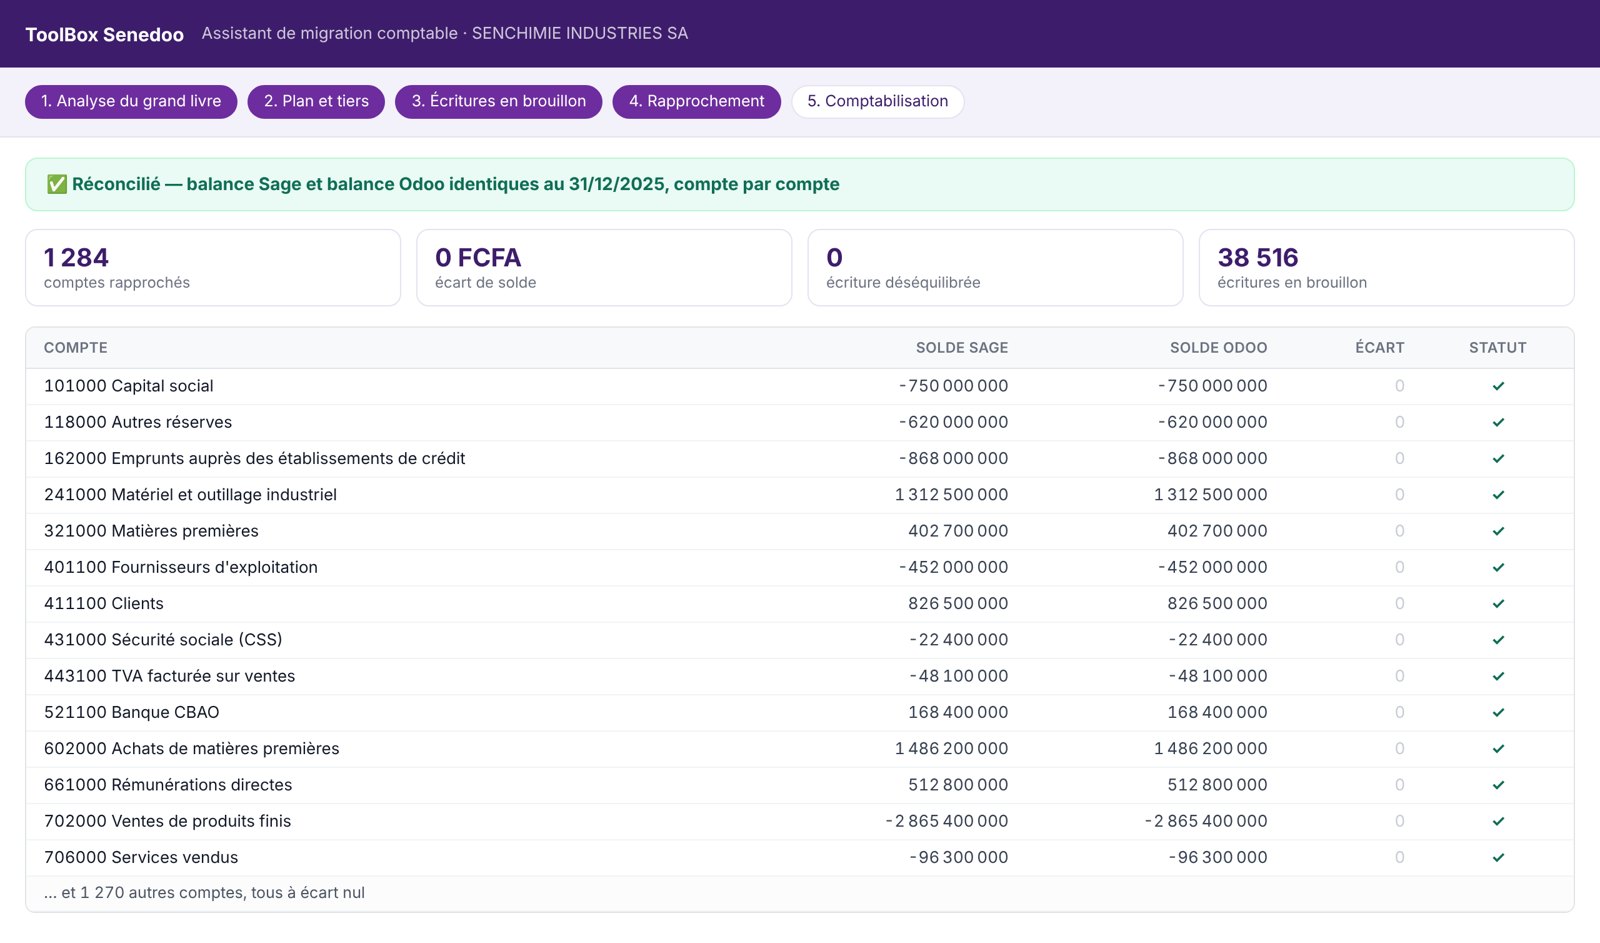The width and height of the screenshot is (1600, 943).
Task: Click the status check for Fournisseurs d'exploitation
Action: [x=1498, y=567]
